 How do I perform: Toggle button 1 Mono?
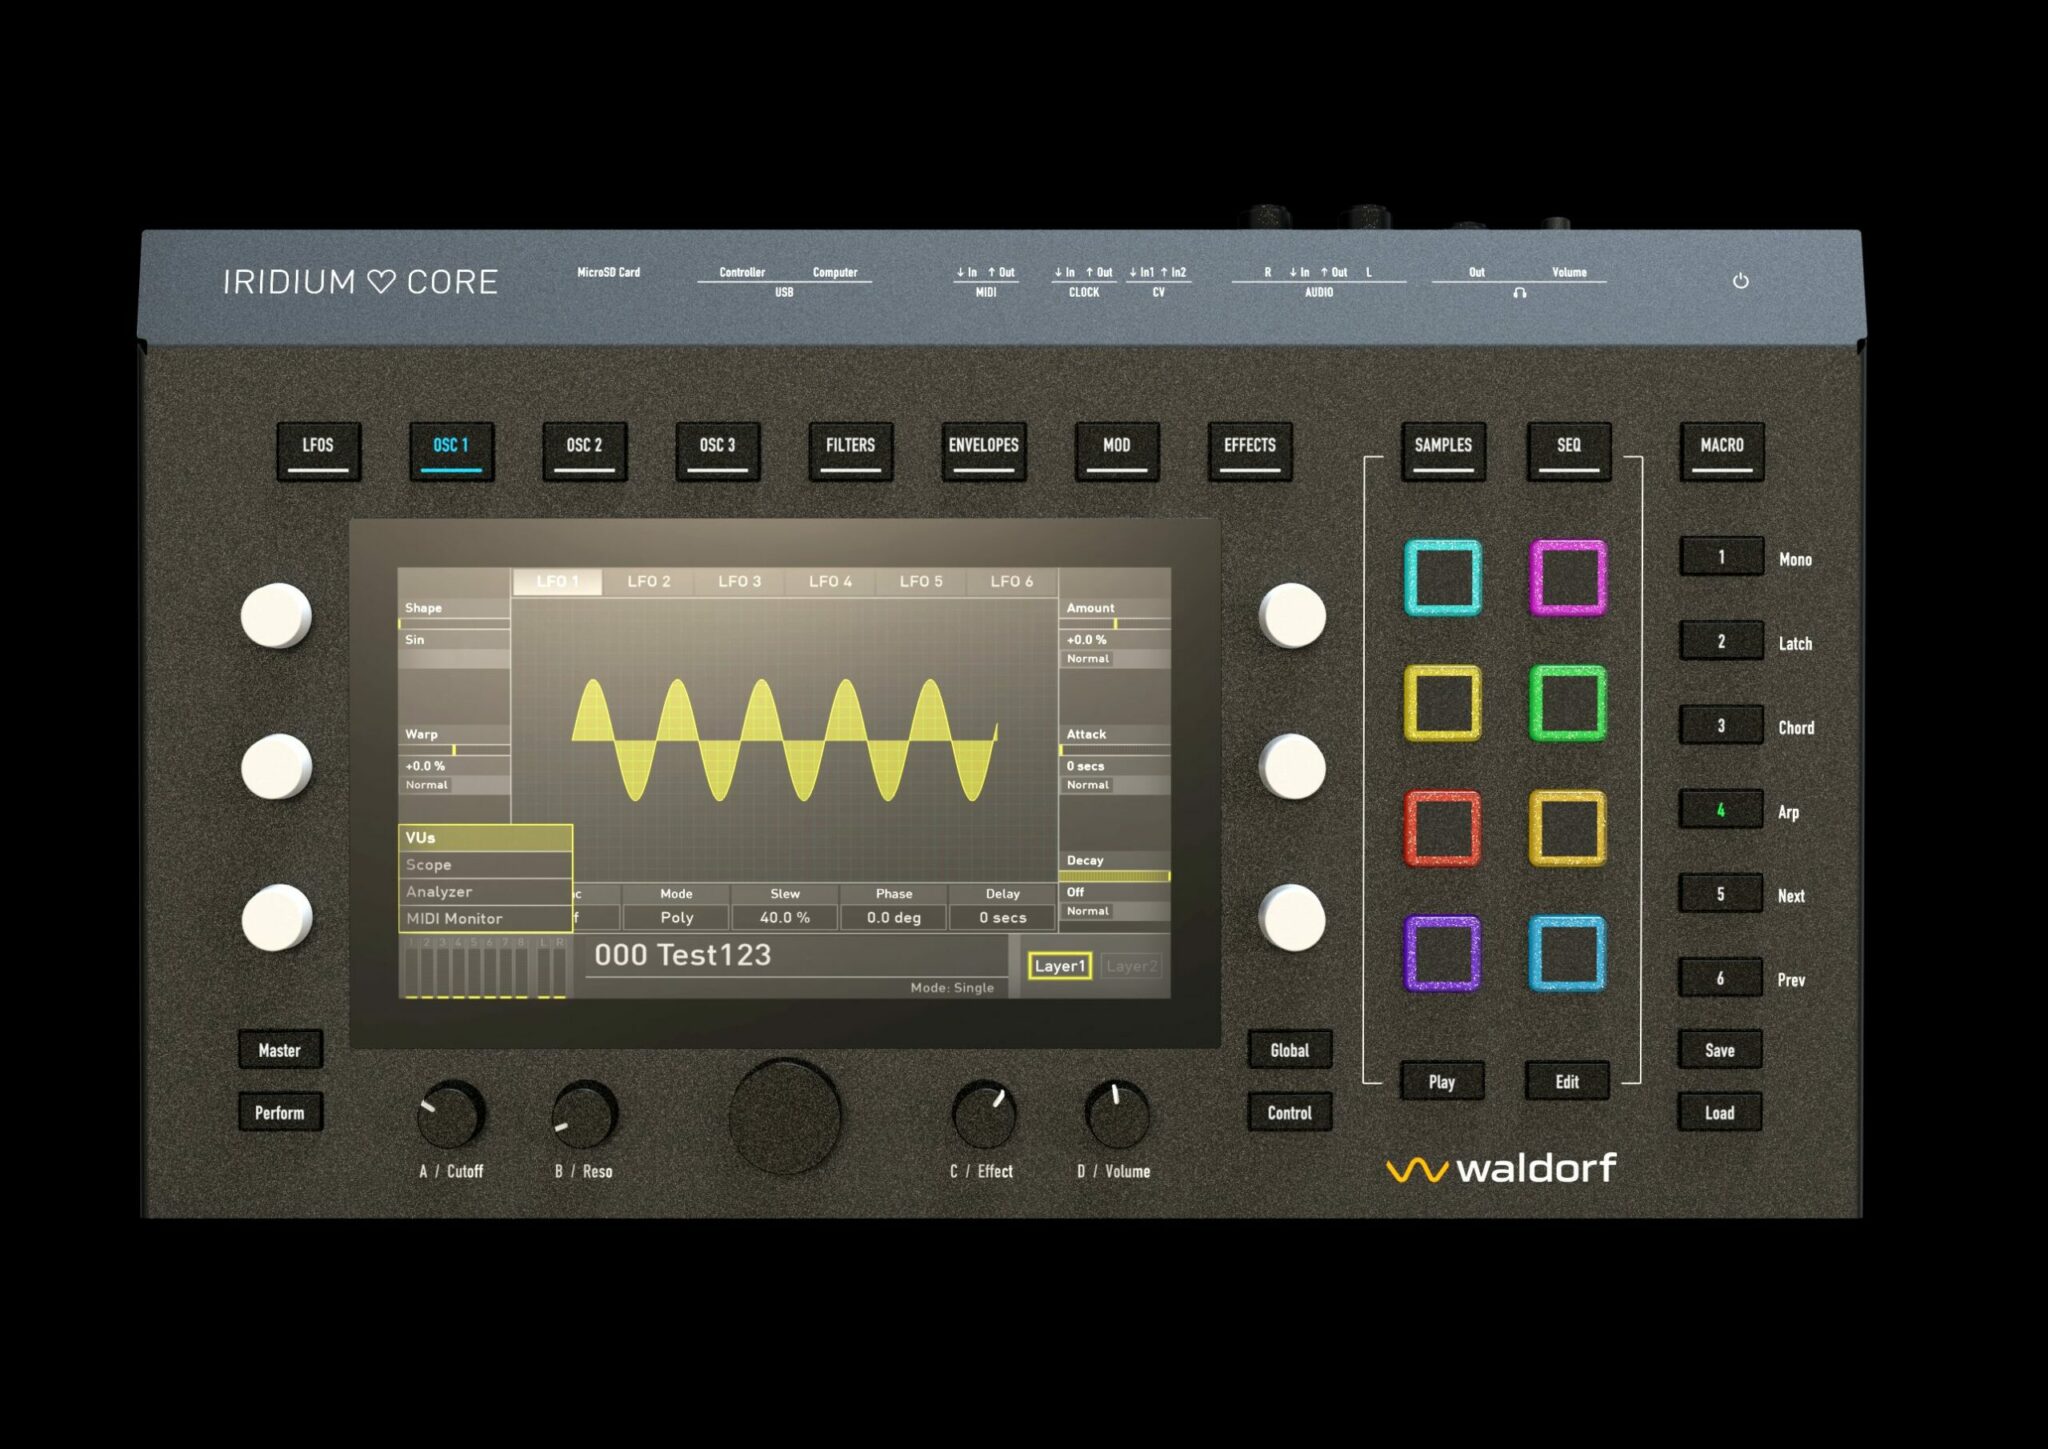[1721, 557]
